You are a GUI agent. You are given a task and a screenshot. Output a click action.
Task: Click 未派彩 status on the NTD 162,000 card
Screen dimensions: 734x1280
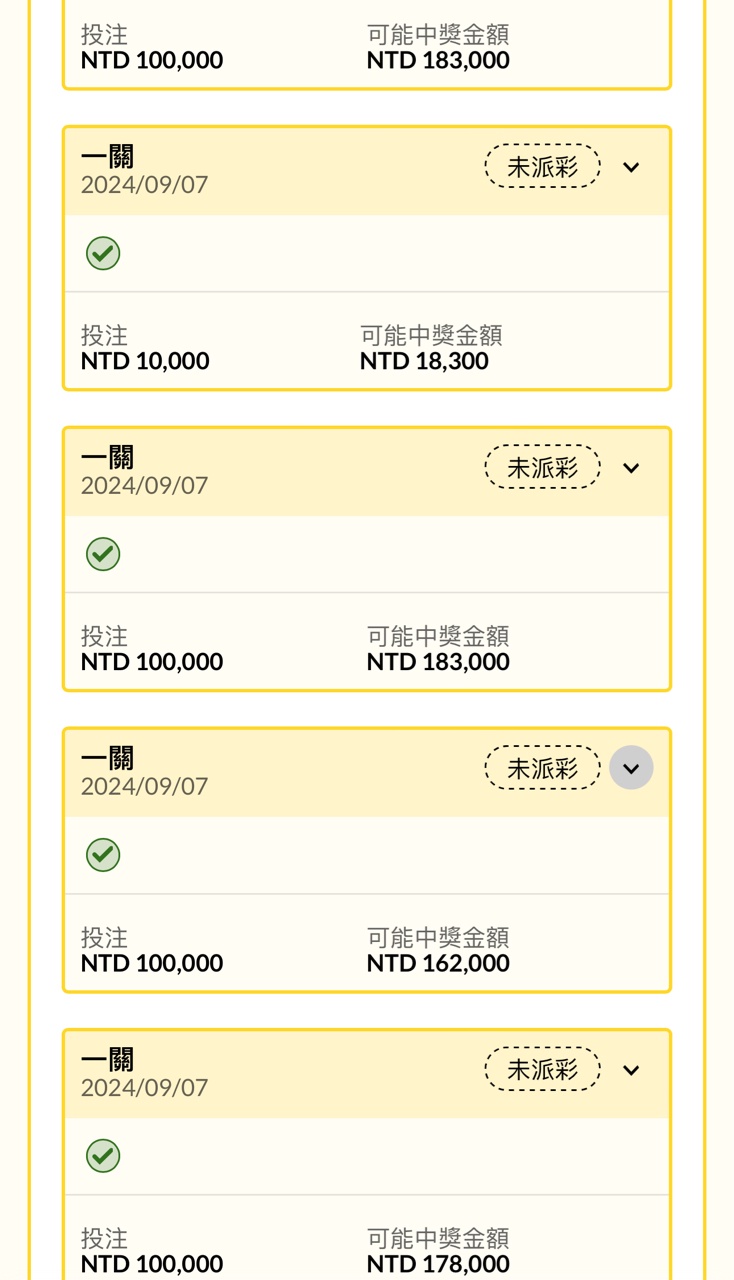pyautogui.click(x=542, y=768)
